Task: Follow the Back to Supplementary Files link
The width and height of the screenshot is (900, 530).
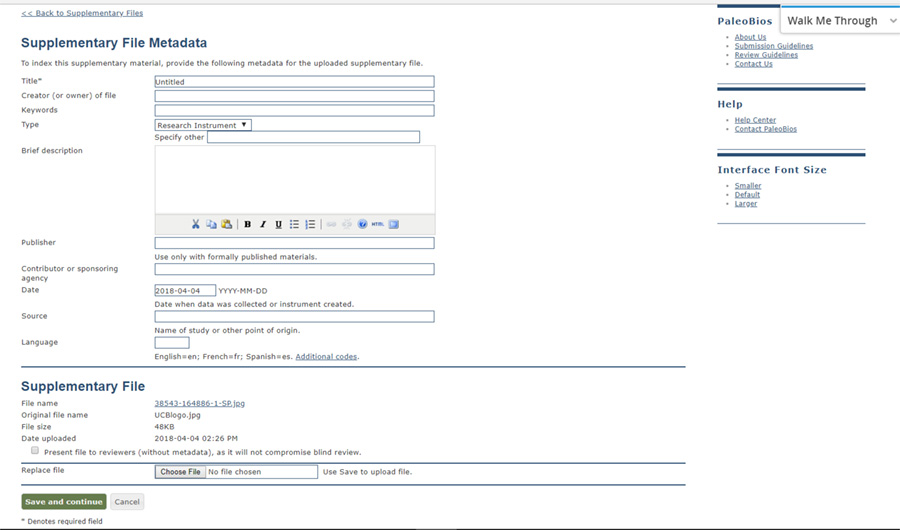Action: coord(82,13)
